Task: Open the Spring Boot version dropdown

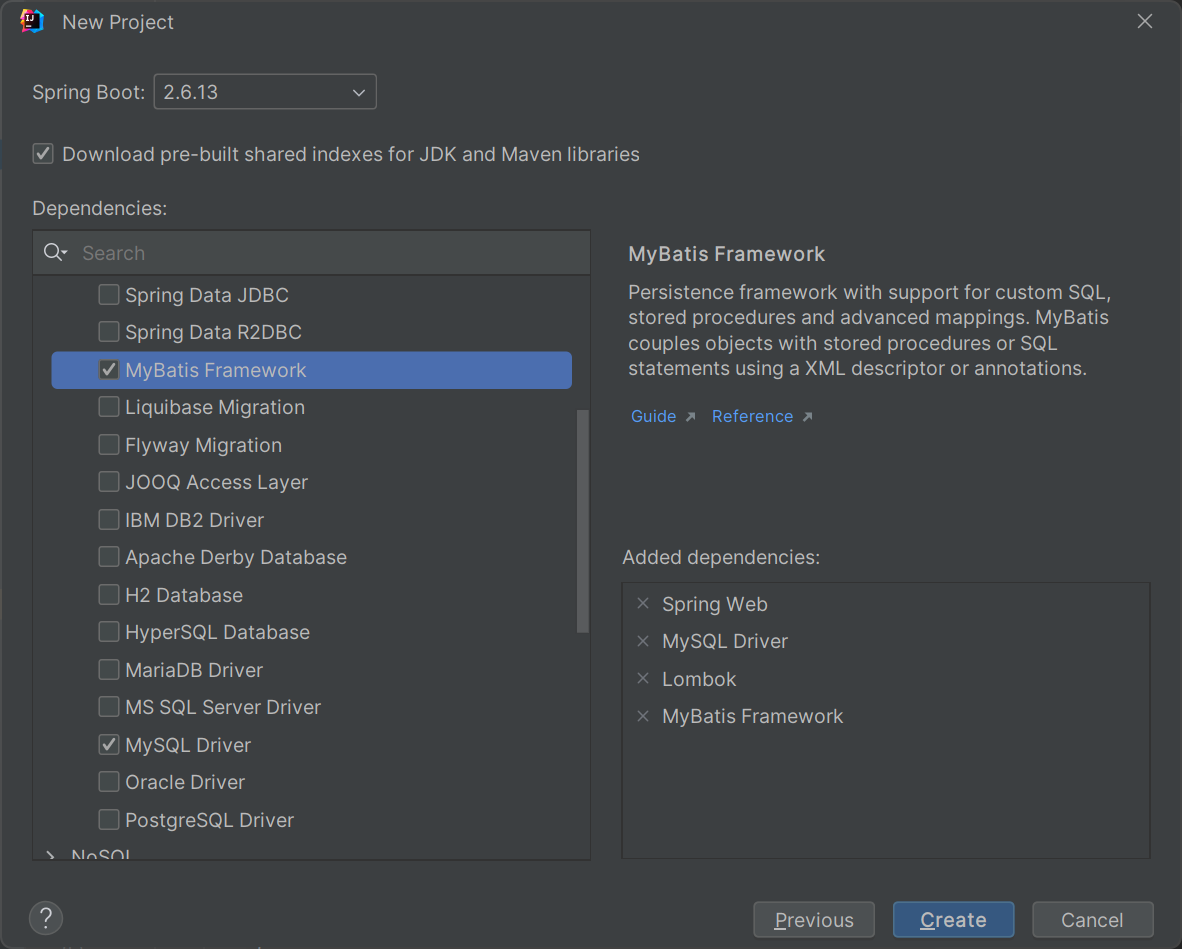Action: [265, 92]
